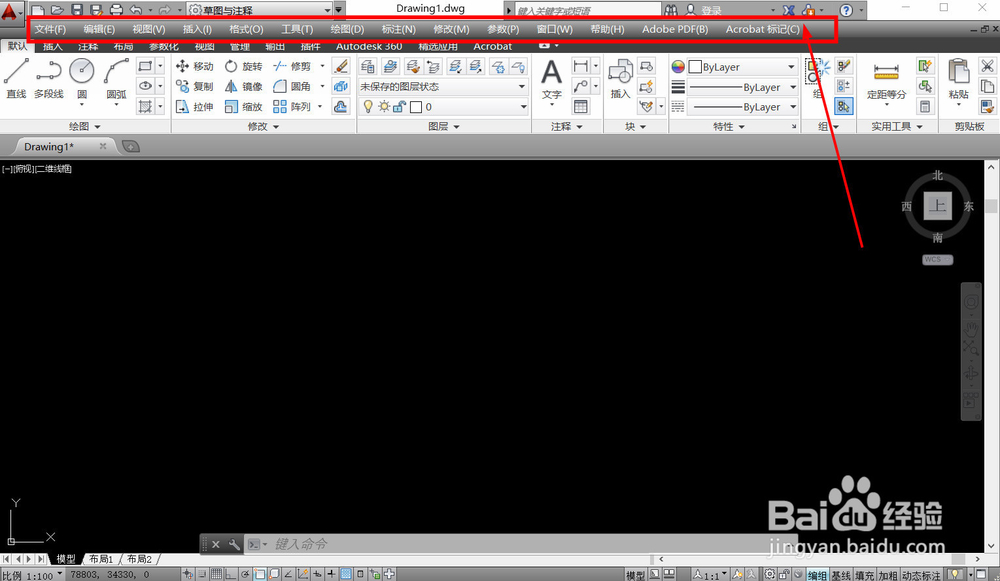The width and height of the screenshot is (1000, 581).
Task: Click the 上 face of the ViewCube
Action: coord(937,205)
